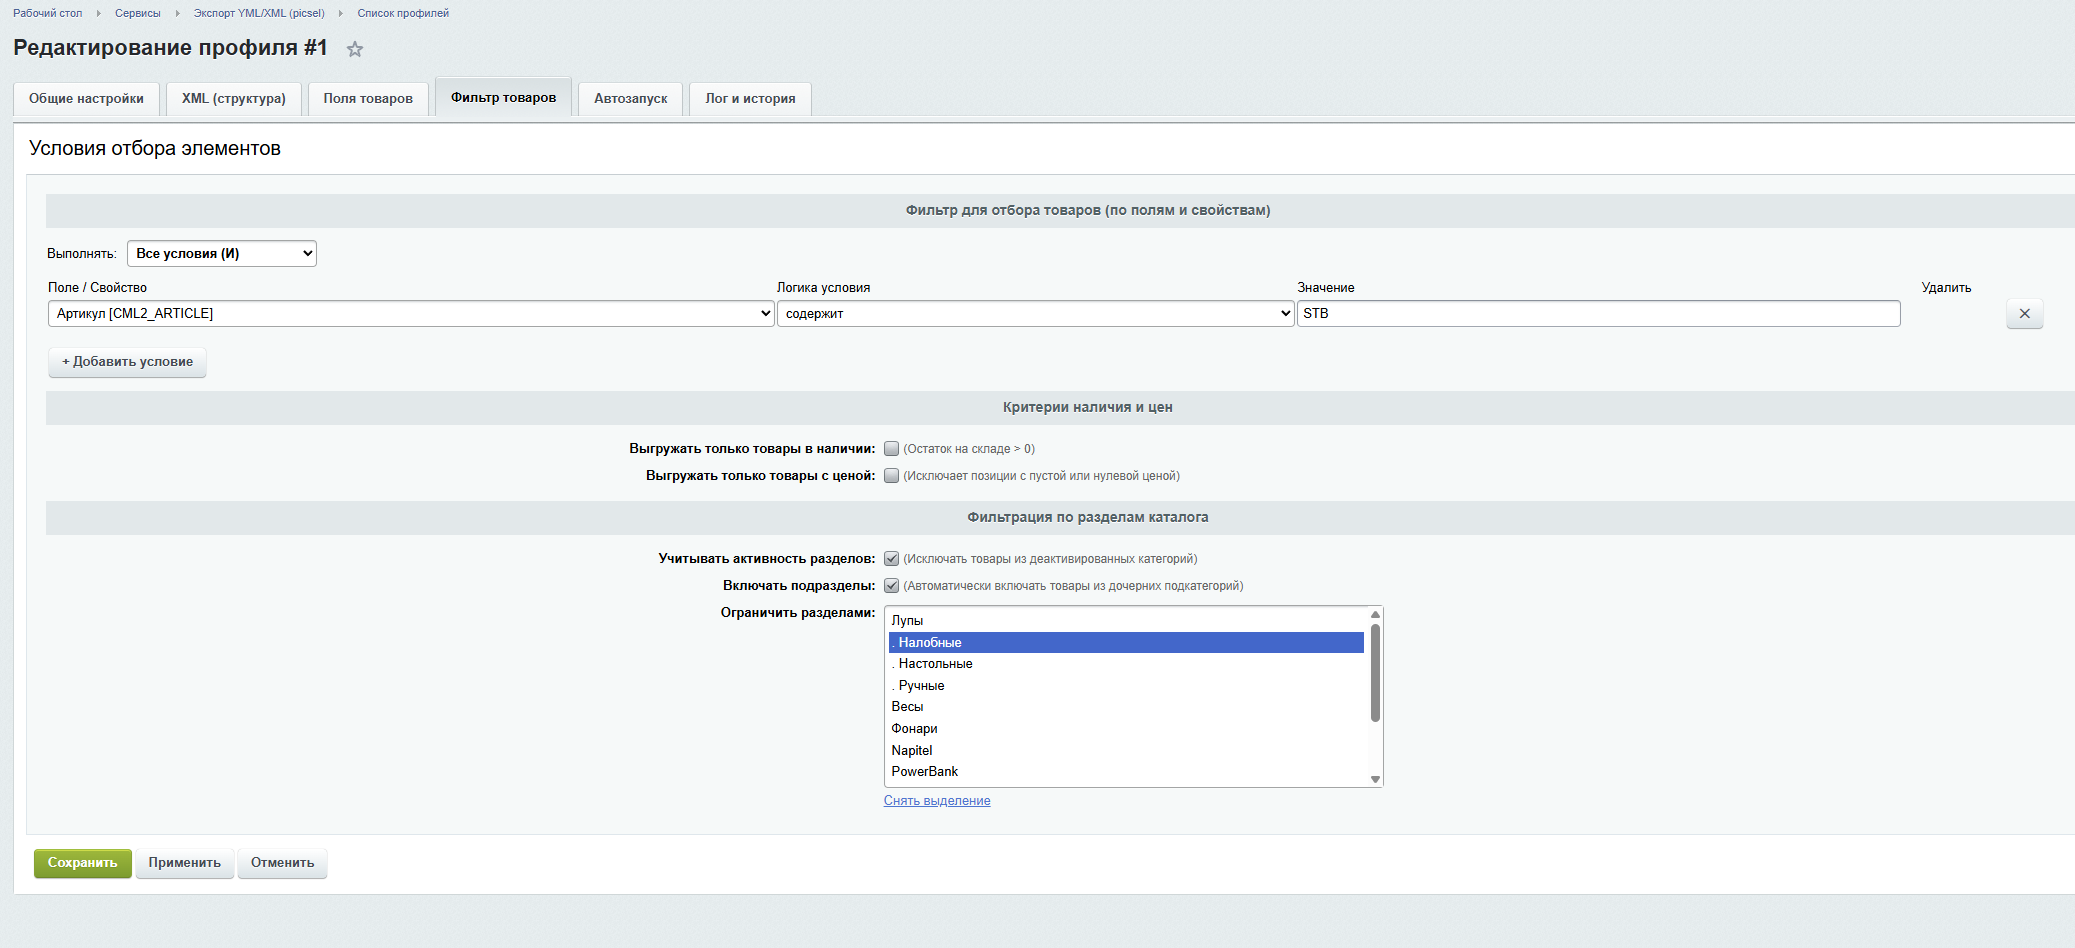Screen dimensions: 2075x948
Task: Click the listbox scroll down arrow
Action: [1375, 779]
